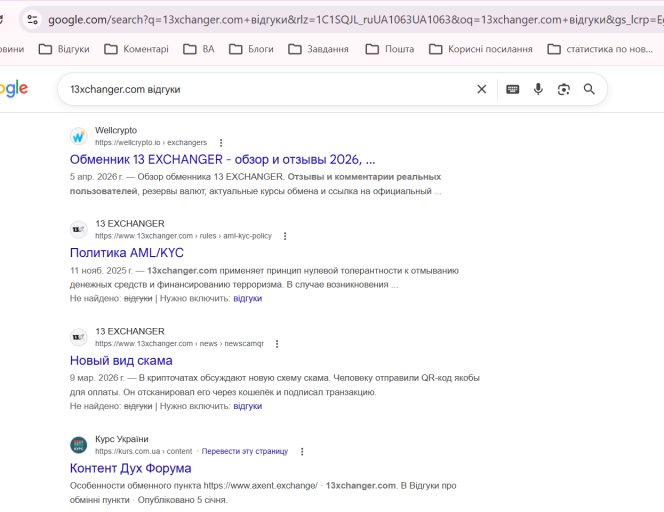Open site information icon in address bar
Image resolution: width=664 pixels, height=512 pixels.
pos(32,19)
